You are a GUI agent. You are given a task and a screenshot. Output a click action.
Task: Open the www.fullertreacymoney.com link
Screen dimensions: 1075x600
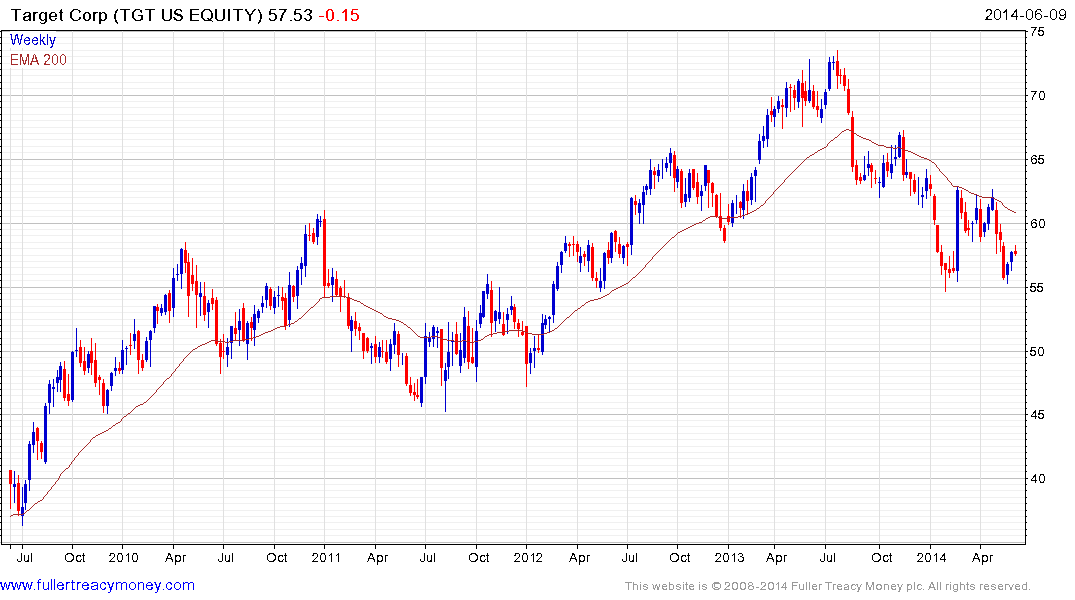tap(97, 585)
